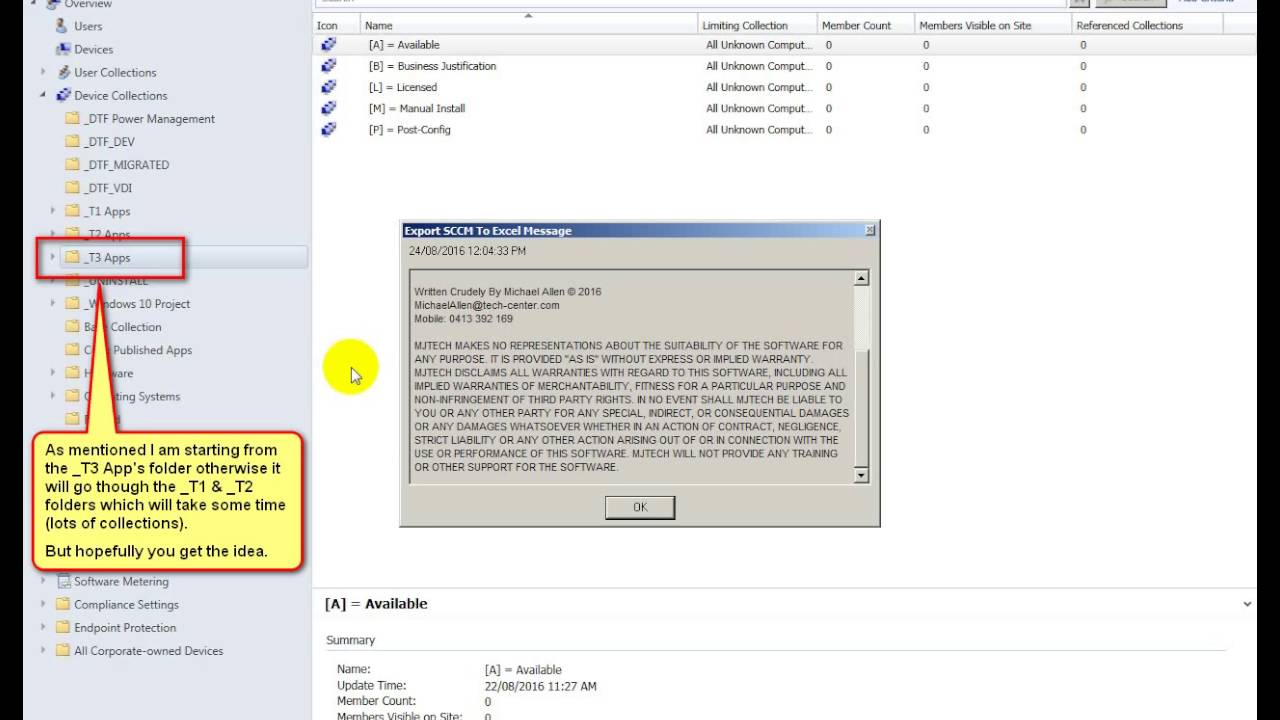Click the collection icon for [M] = Manual Install

tap(328, 108)
